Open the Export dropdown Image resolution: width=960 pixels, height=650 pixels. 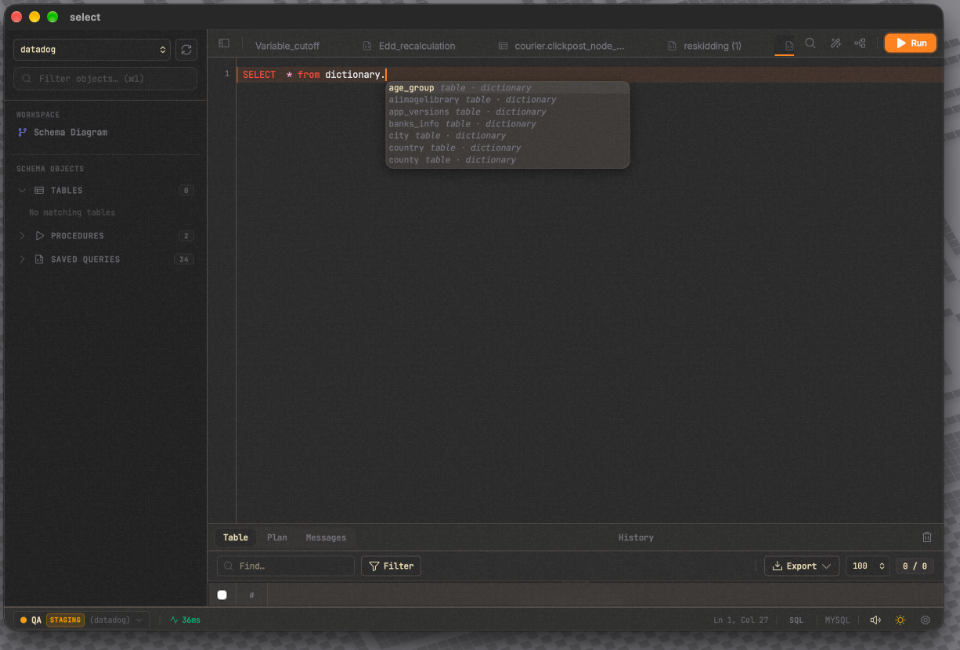[x=801, y=566]
